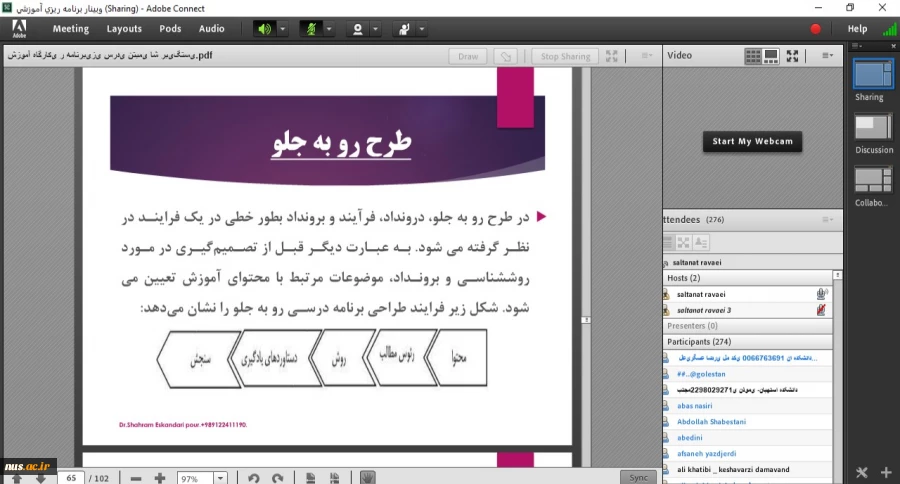Open the Pods menu
The height and width of the screenshot is (484, 900).
click(x=170, y=29)
